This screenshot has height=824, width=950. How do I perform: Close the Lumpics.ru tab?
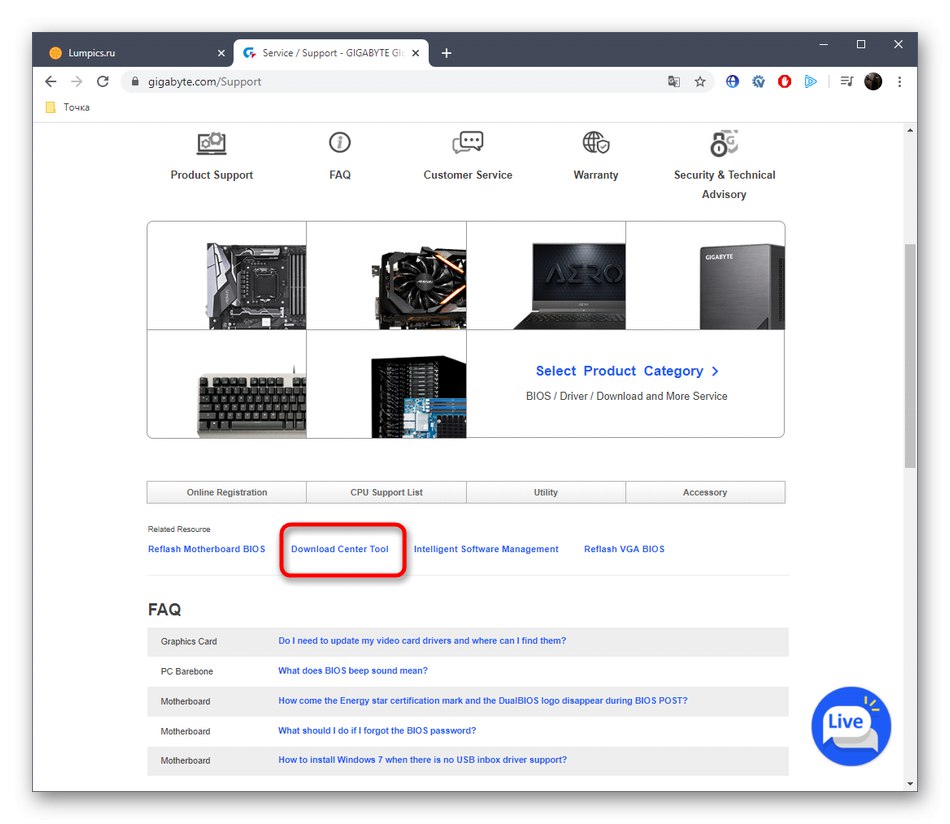221,53
